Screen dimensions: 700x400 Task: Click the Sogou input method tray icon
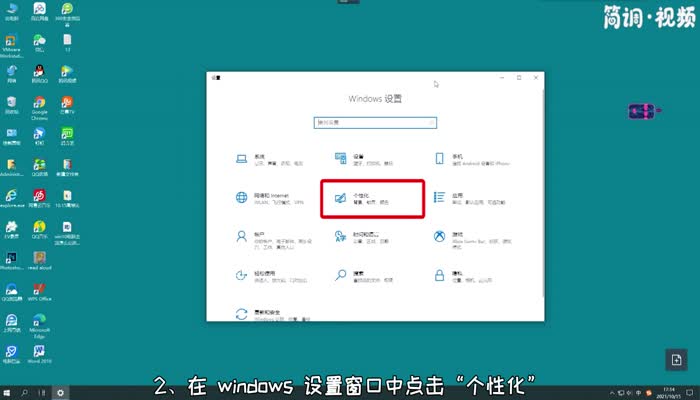coord(649,393)
